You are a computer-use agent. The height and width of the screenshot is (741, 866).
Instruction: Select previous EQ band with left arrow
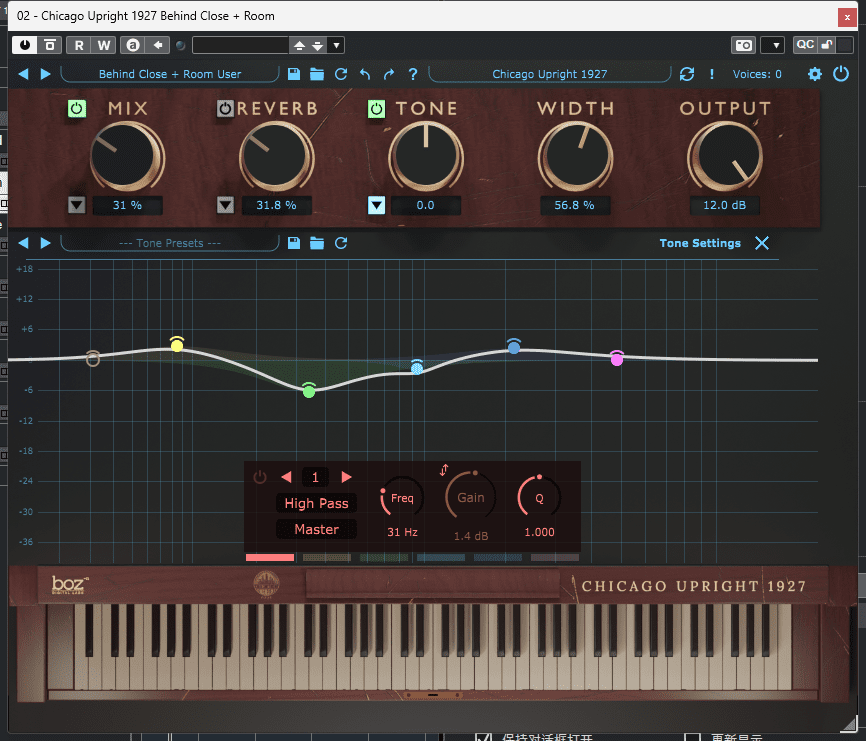286,477
